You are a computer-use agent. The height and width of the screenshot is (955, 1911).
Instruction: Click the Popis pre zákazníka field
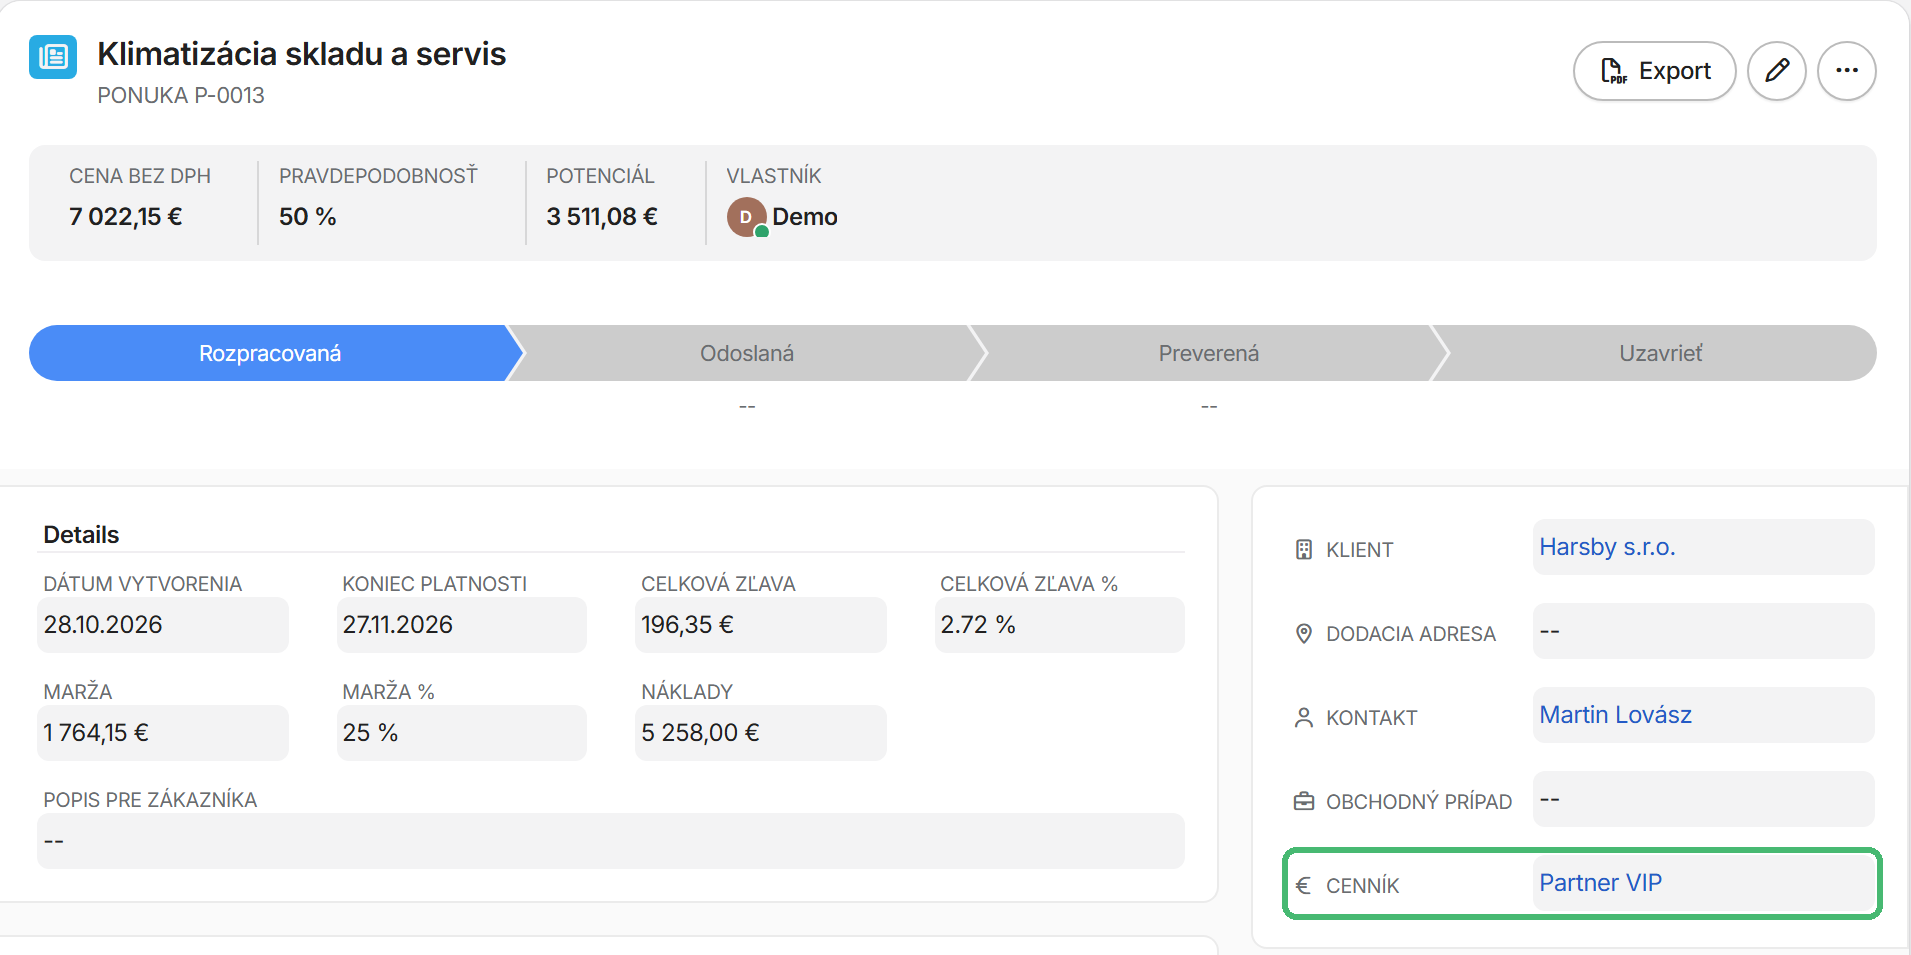click(x=611, y=841)
